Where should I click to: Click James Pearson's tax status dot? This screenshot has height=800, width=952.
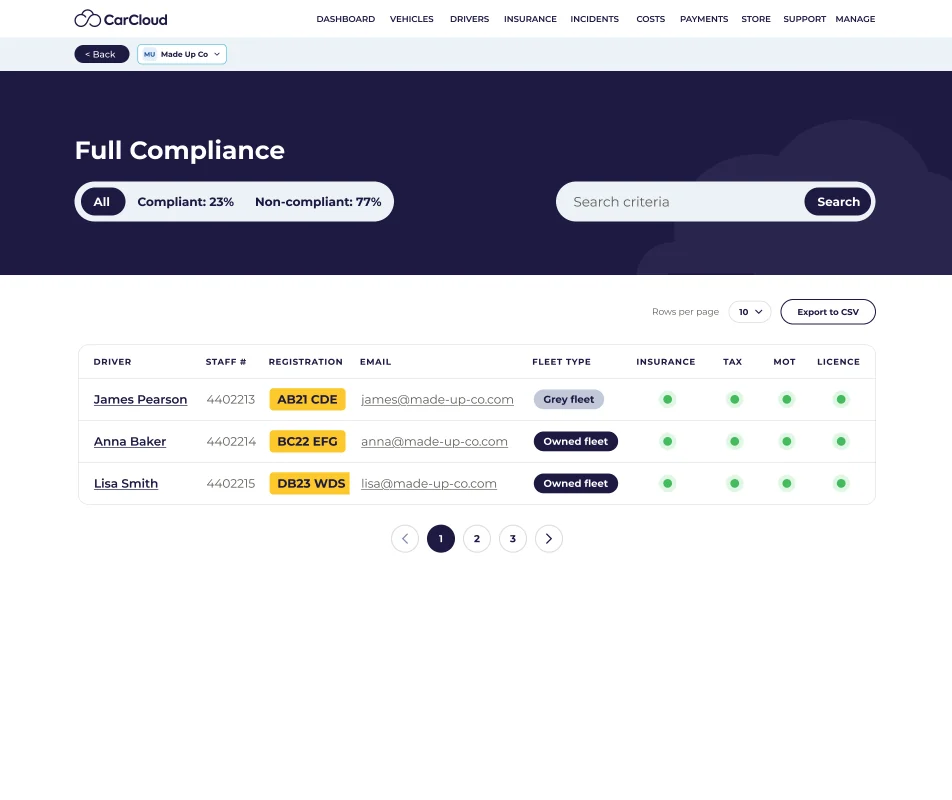734,399
